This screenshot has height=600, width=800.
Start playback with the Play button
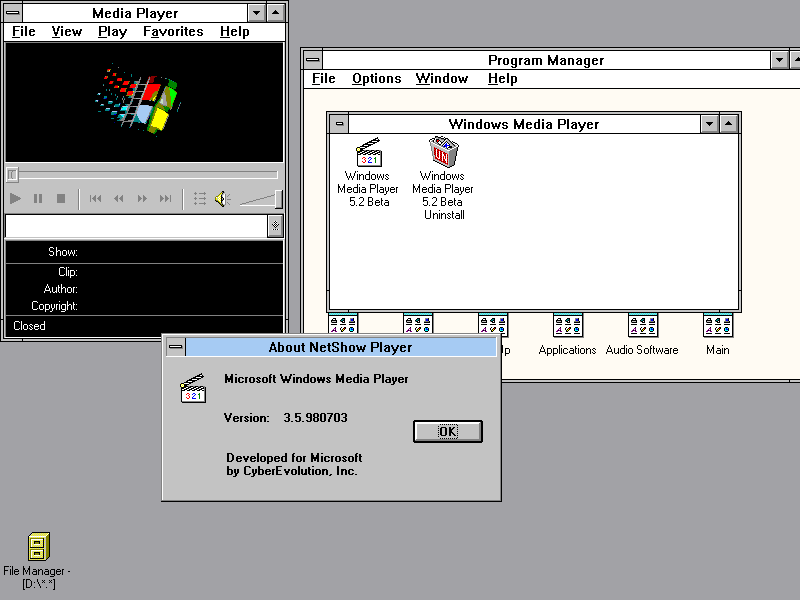(15, 198)
